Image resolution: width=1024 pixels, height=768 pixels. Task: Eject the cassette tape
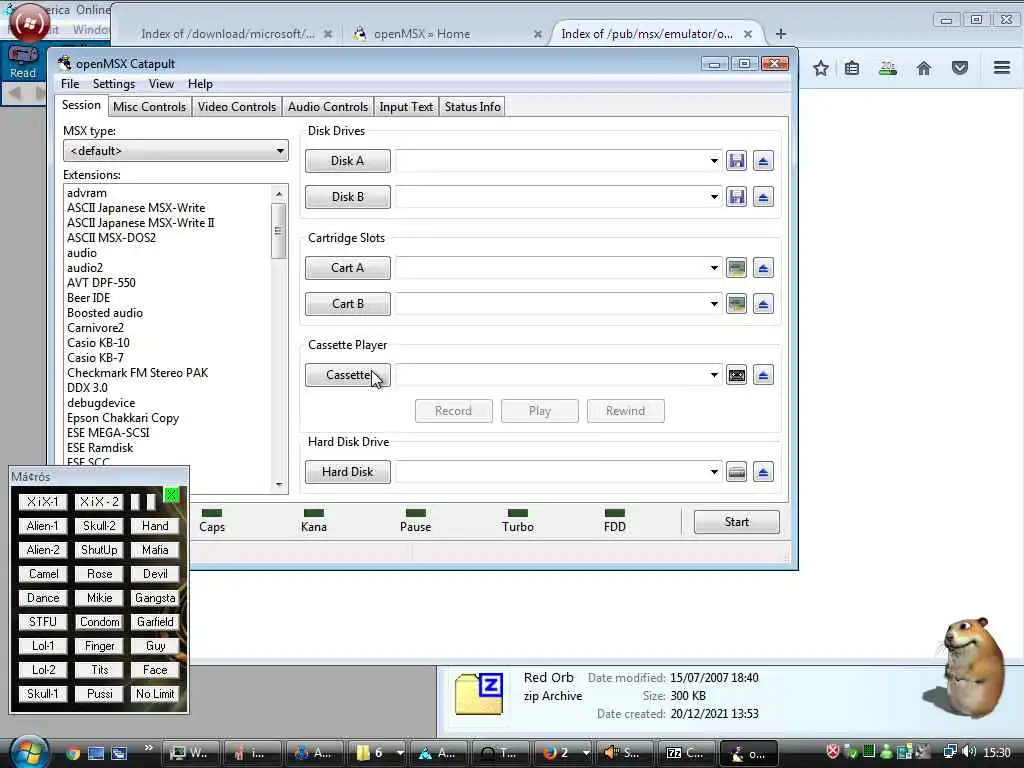pos(763,375)
